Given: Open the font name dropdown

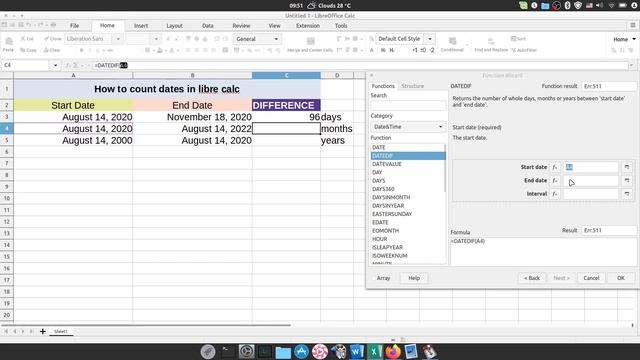Looking at the screenshot, I should [118, 39].
